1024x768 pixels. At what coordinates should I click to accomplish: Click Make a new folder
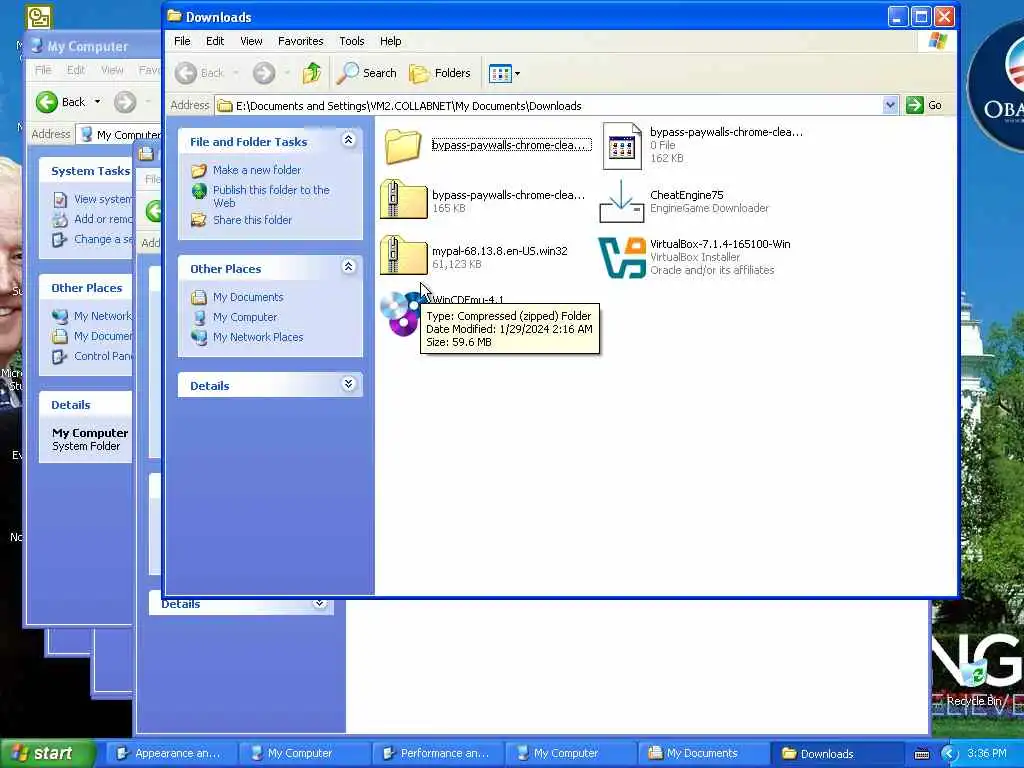tap(257, 170)
